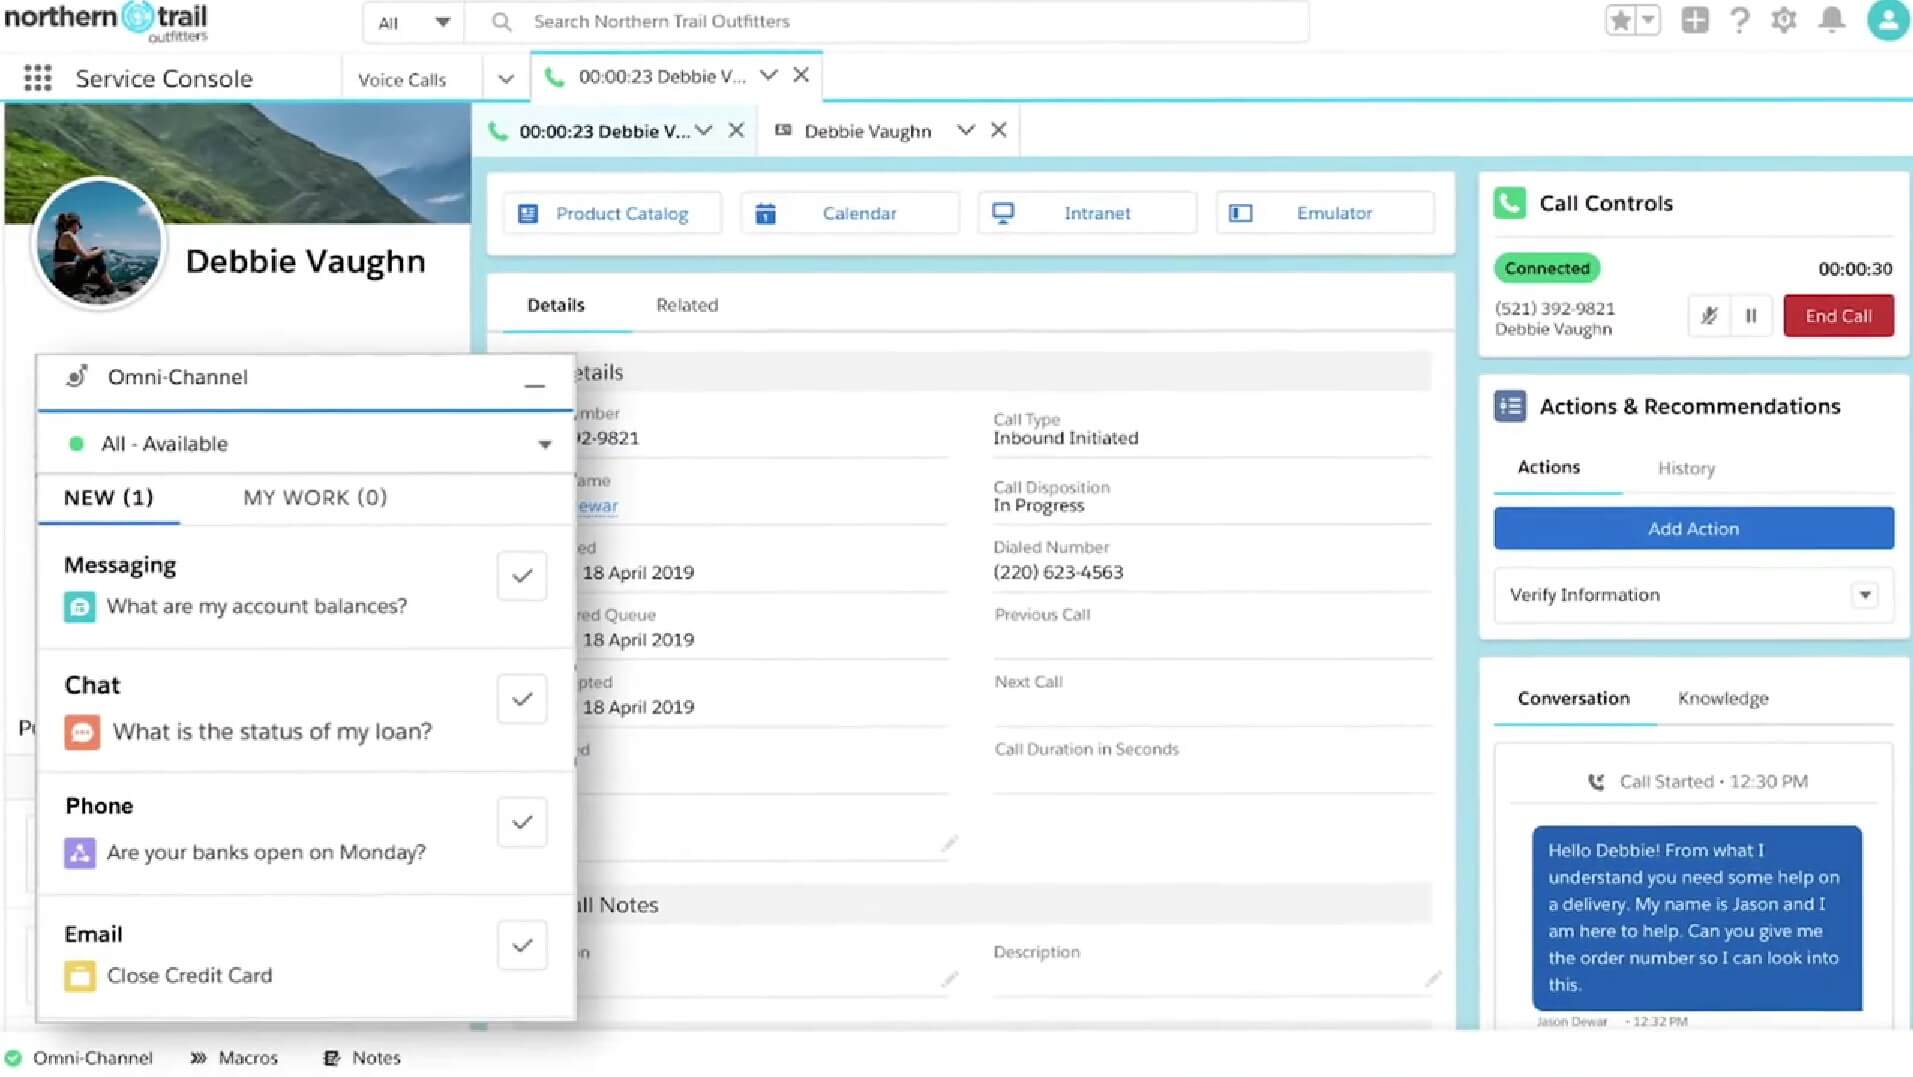Open the Favorites star icon
1913x1077 pixels.
coord(1620,20)
